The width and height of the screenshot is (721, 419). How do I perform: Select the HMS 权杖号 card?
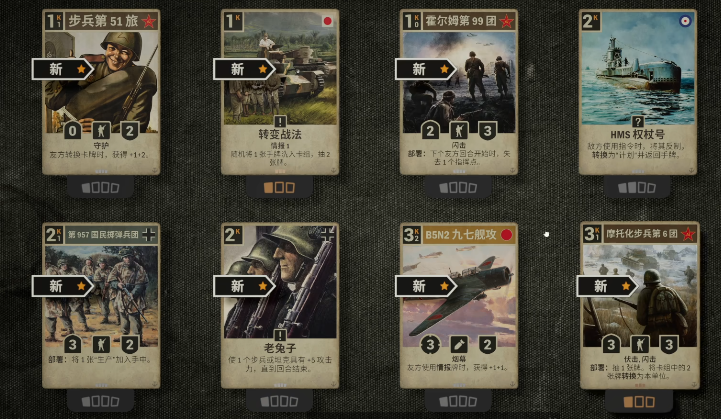(x=638, y=92)
